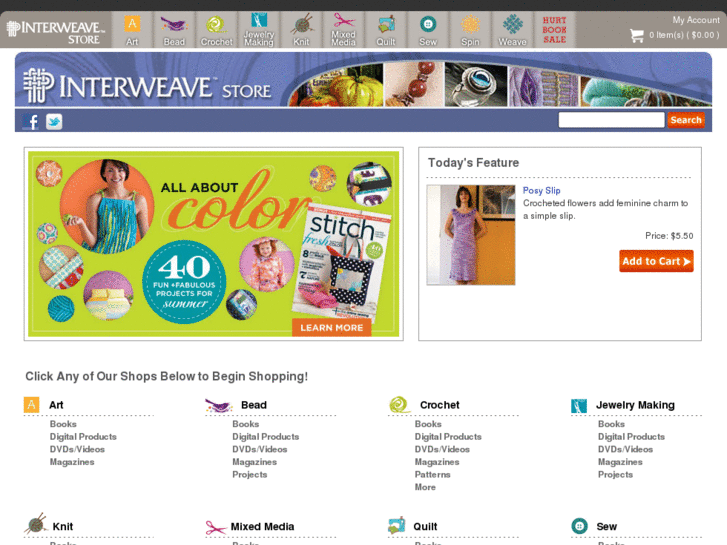Open the Quilt shop from the top navigation

pos(385,30)
